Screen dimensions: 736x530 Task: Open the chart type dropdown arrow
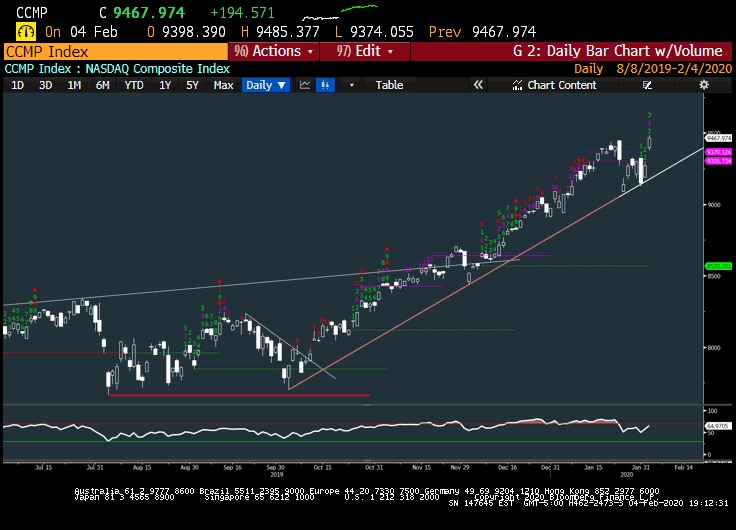pos(352,85)
